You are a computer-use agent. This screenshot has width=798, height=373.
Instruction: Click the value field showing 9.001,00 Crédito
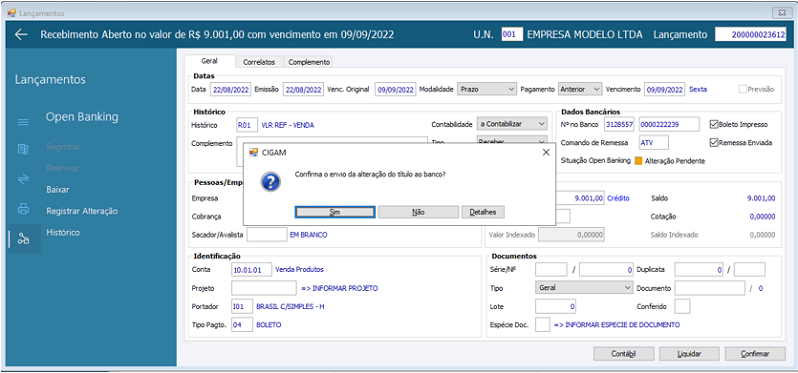579,197
